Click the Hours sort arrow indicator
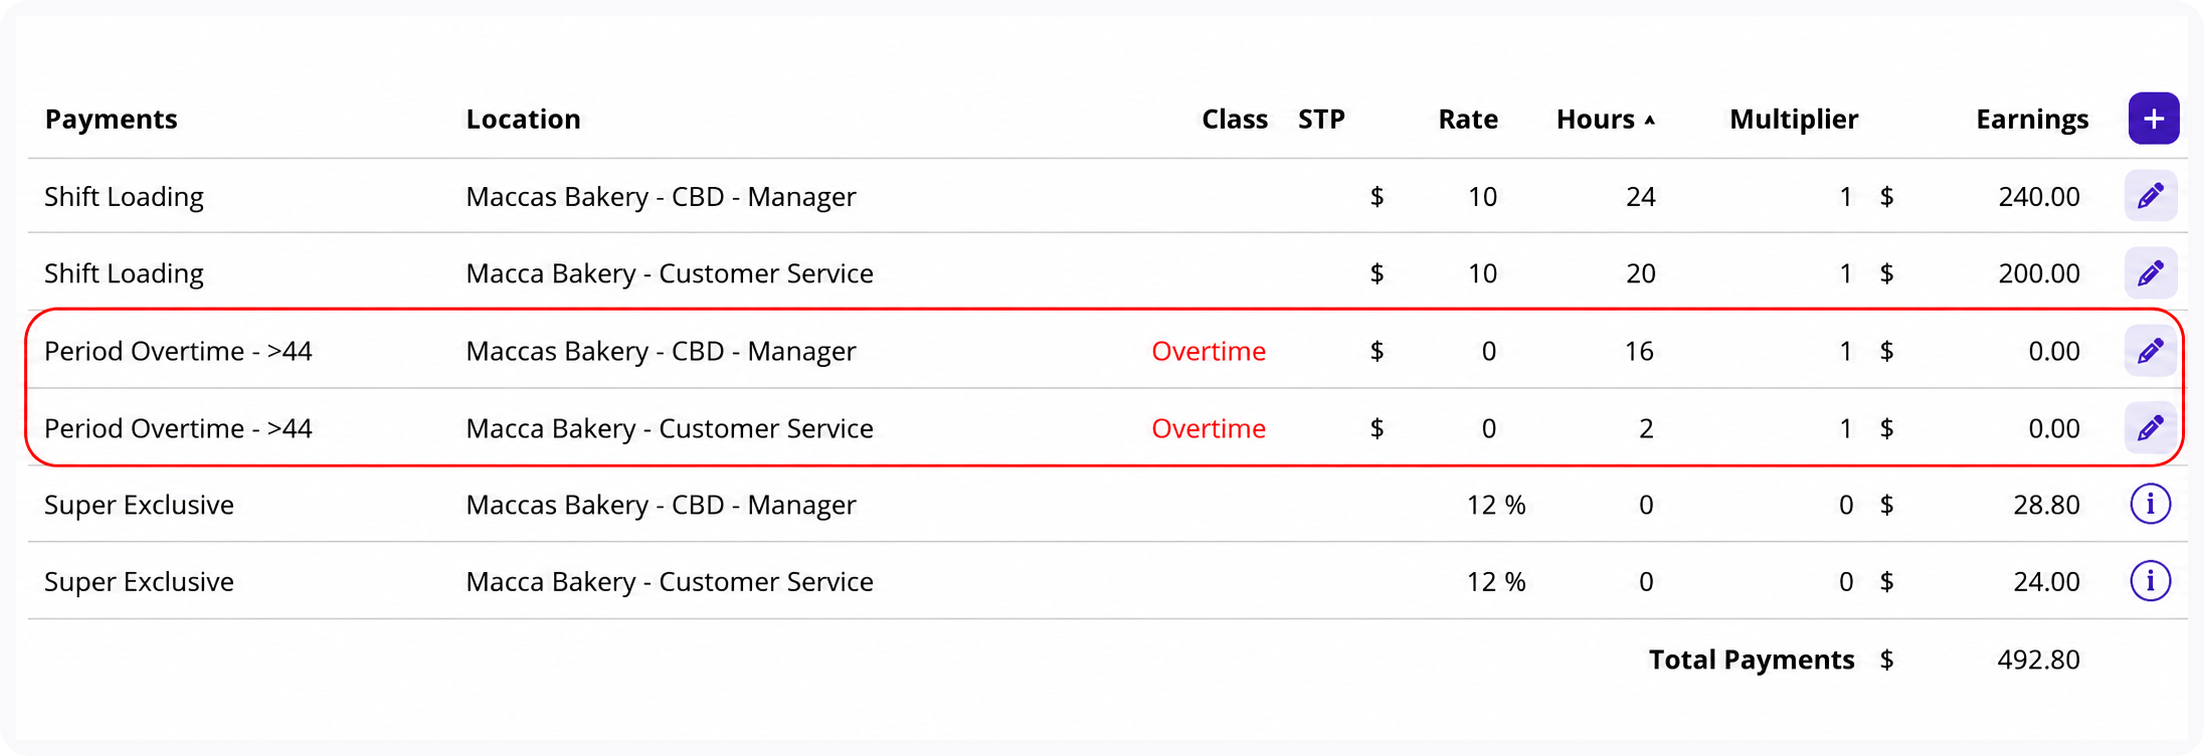 (x=1650, y=120)
